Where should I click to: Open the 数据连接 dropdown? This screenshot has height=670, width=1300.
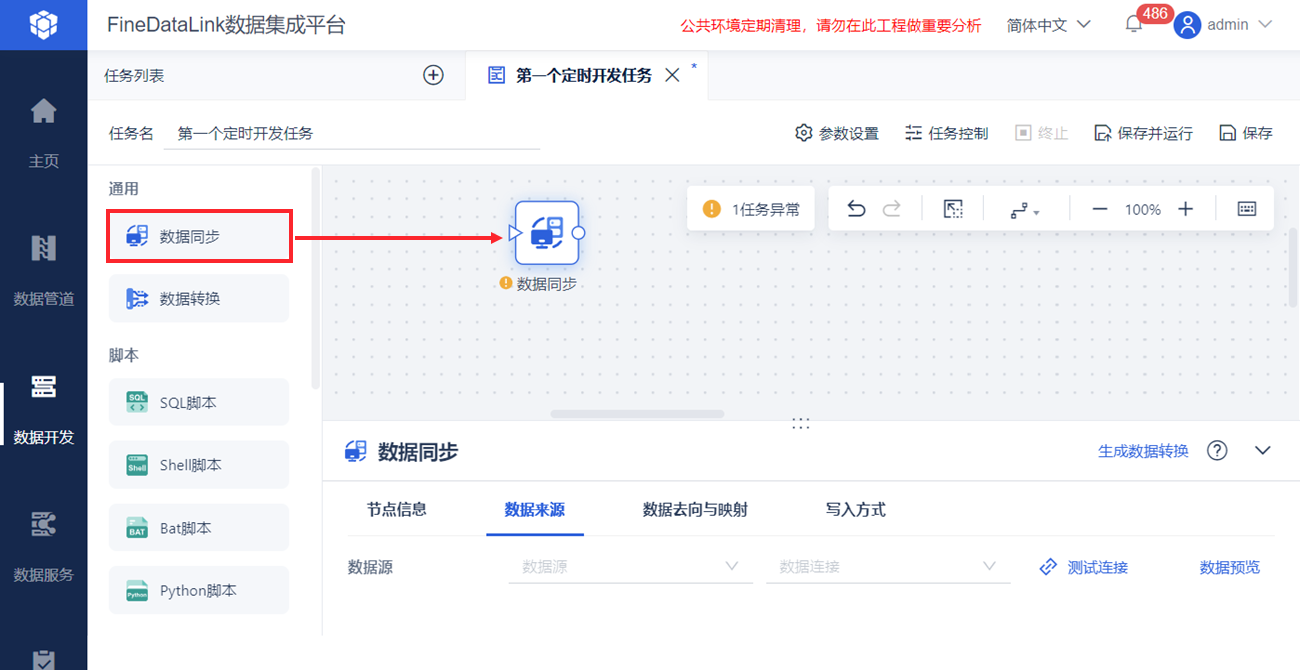click(x=887, y=567)
